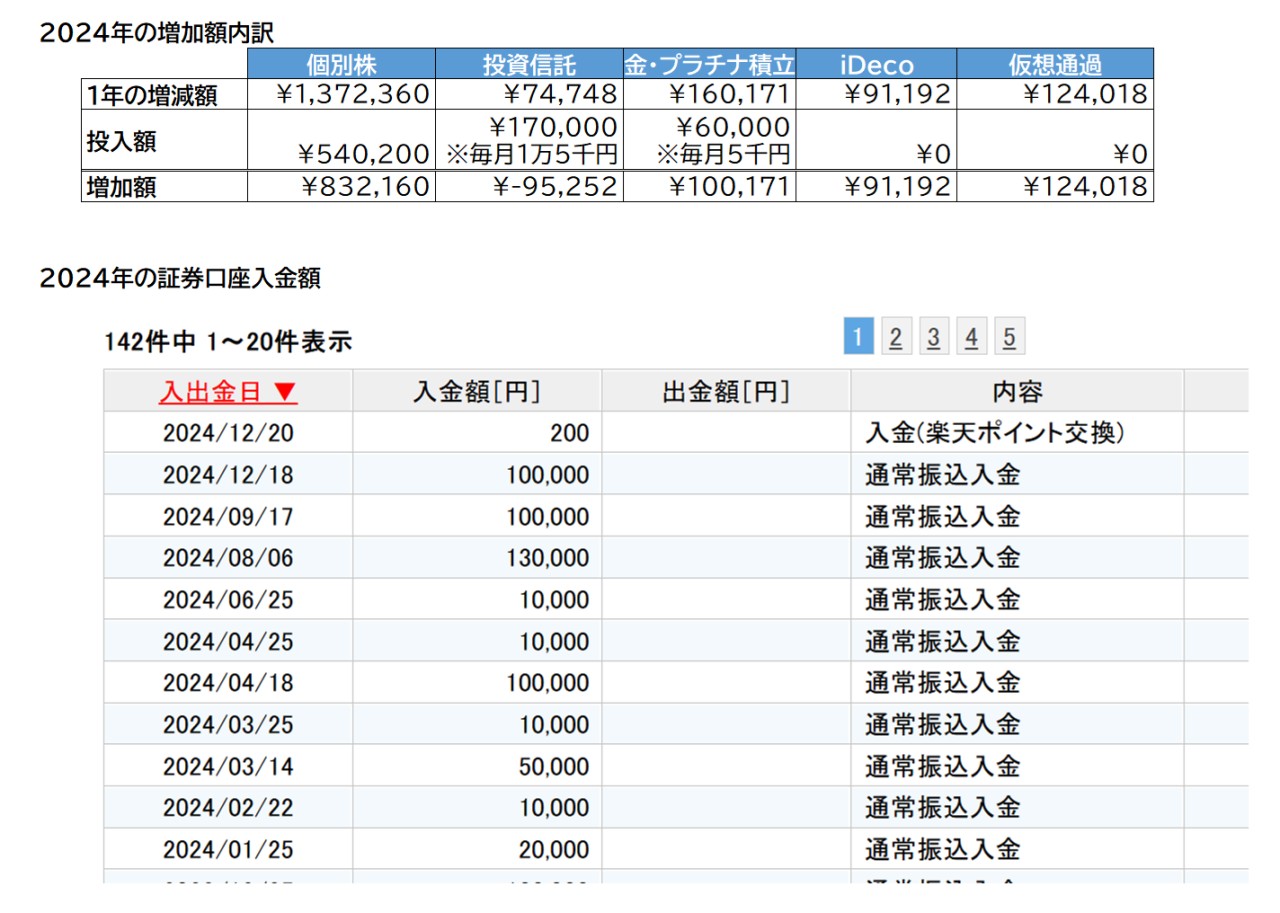Open page 3 in the pagination
The width and height of the screenshot is (1280, 913).
(933, 338)
